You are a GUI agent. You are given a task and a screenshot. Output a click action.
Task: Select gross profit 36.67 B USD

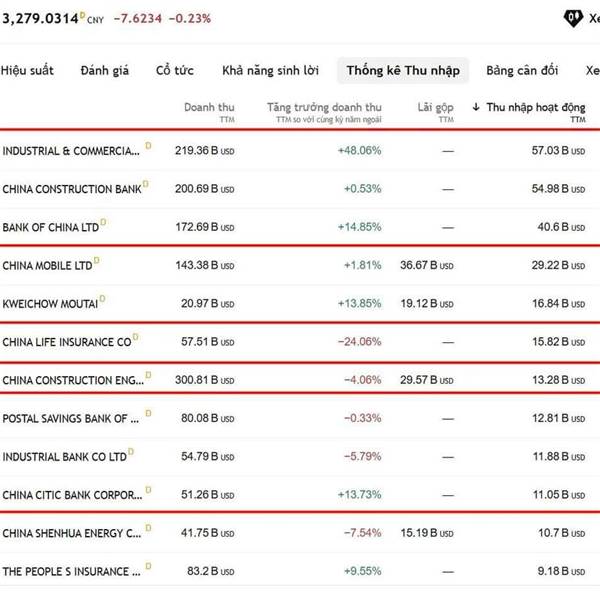(427, 266)
